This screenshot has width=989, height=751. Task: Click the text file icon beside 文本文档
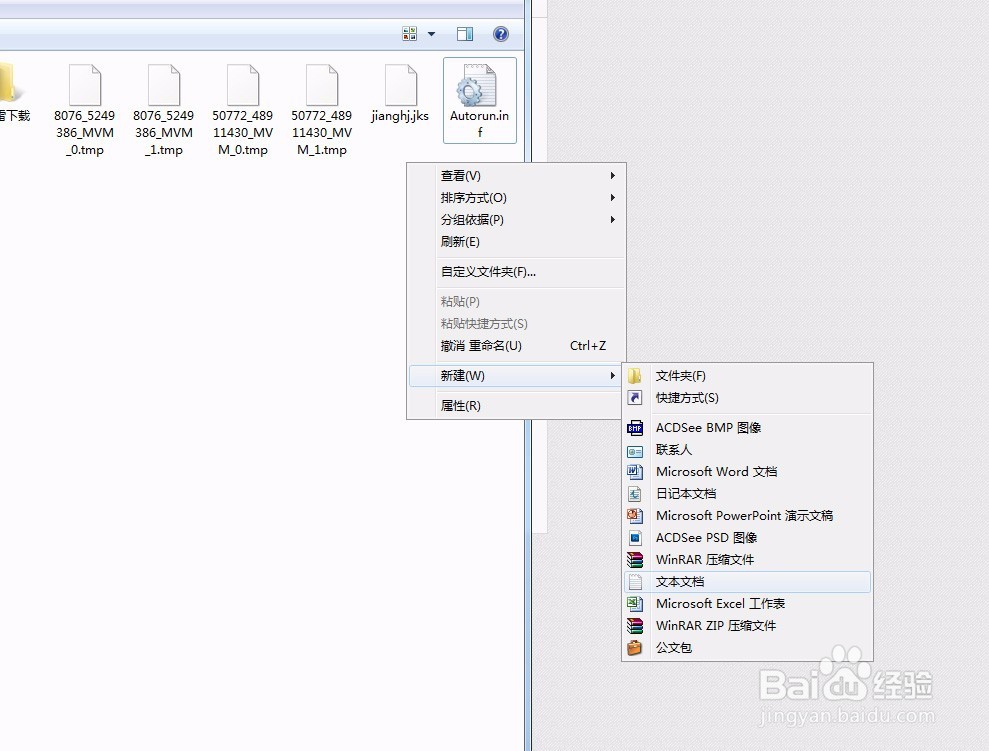pos(635,582)
